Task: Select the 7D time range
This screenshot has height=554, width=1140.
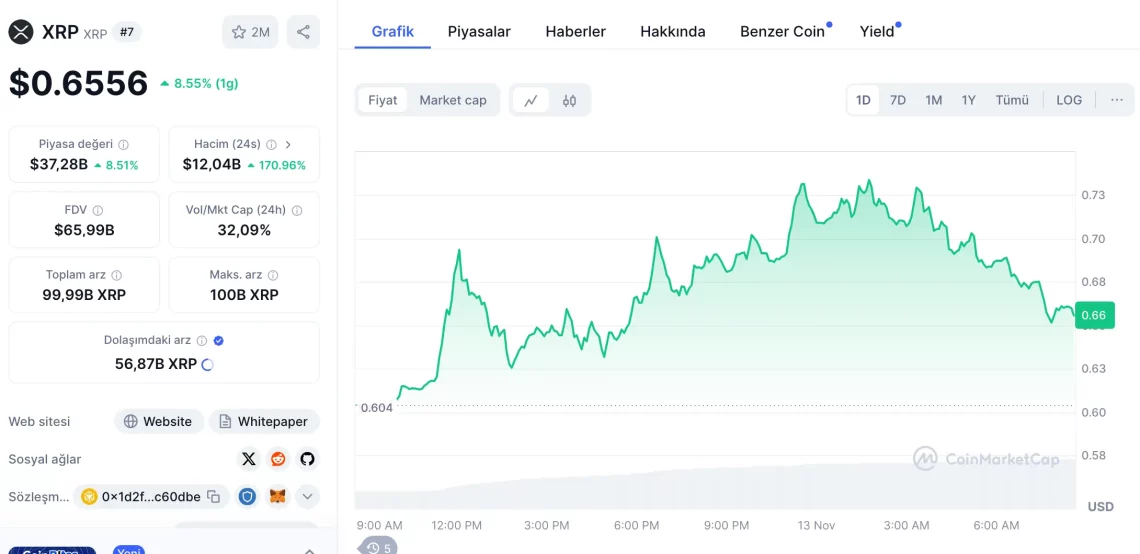Action: [898, 100]
